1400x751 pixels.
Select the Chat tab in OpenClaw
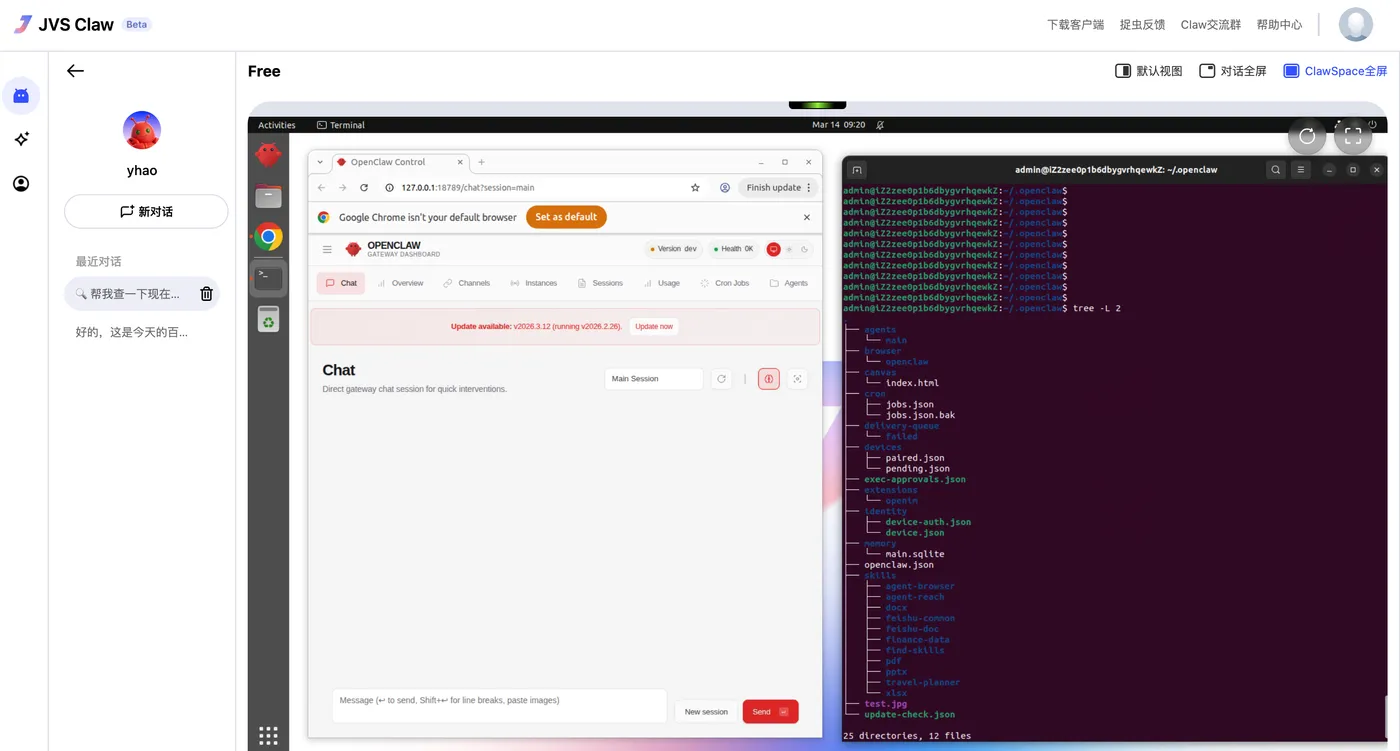point(341,283)
